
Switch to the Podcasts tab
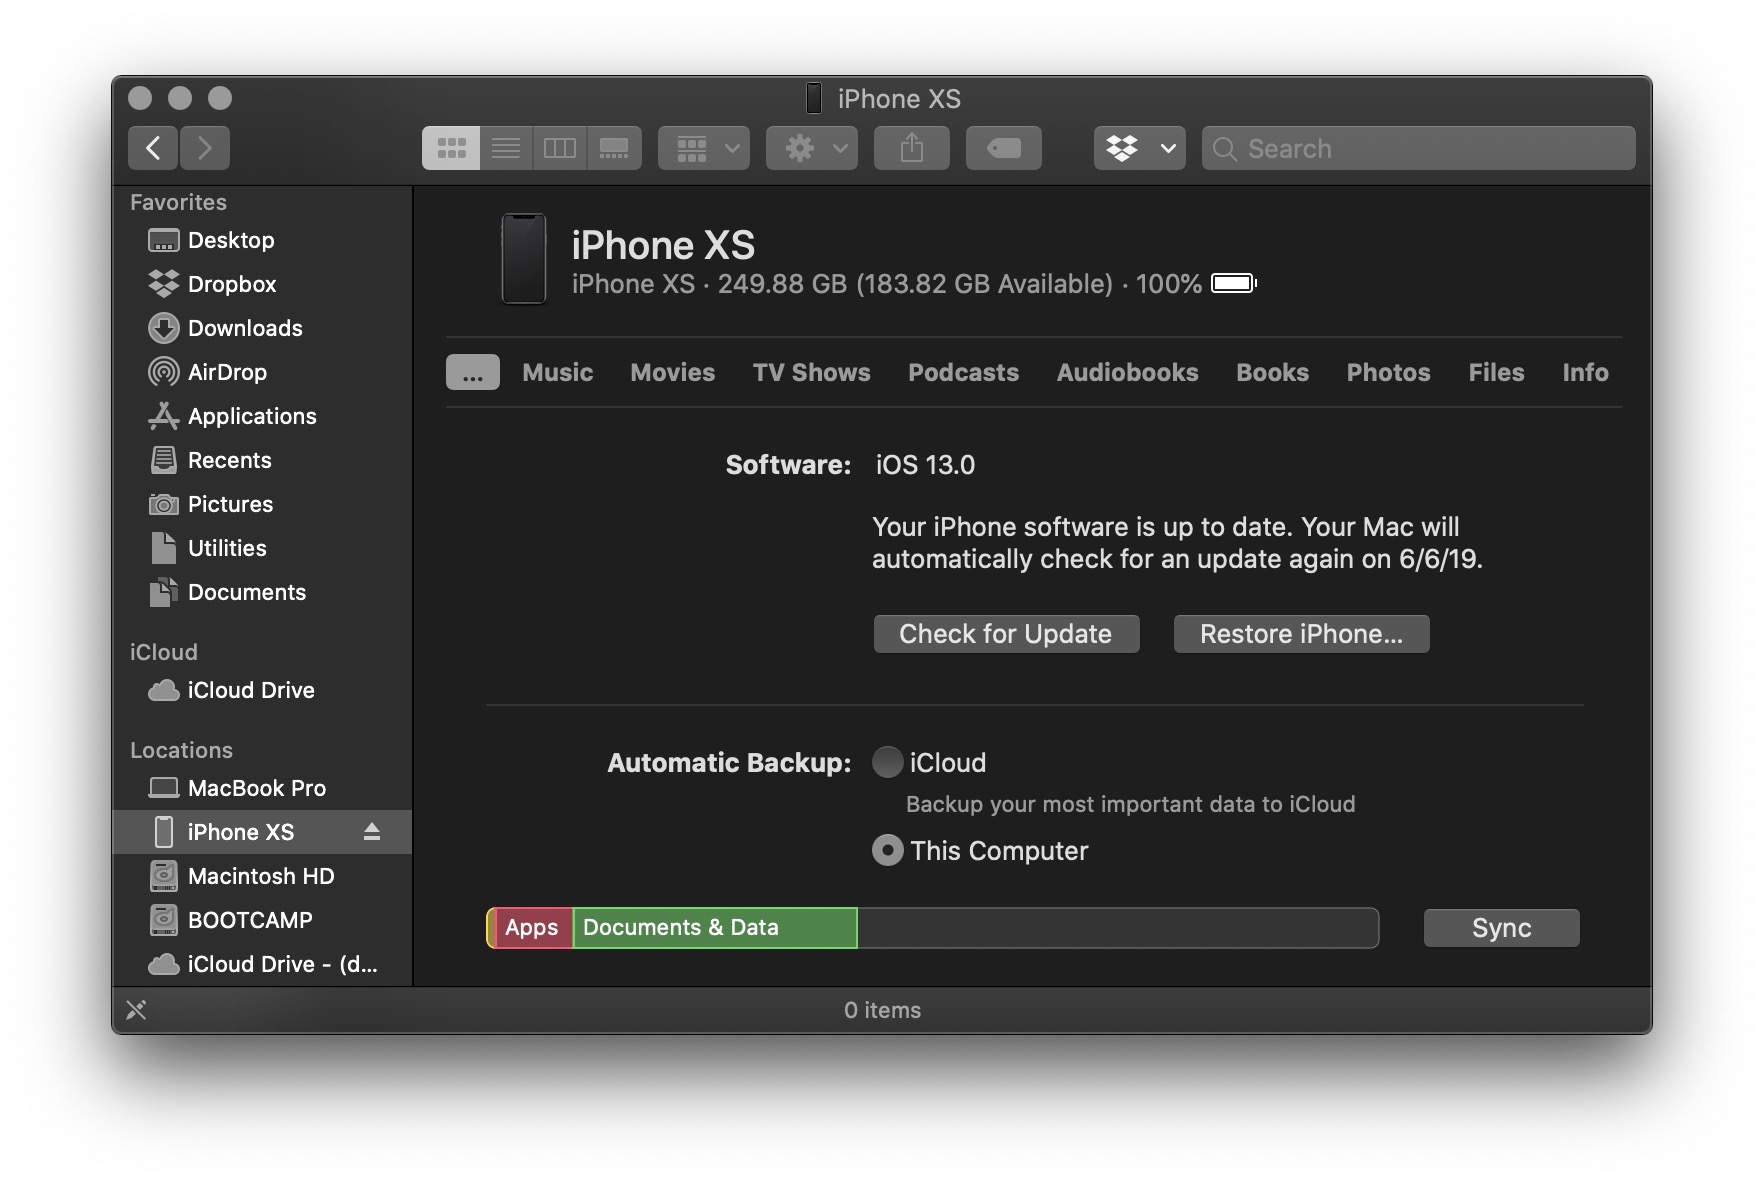point(964,372)
